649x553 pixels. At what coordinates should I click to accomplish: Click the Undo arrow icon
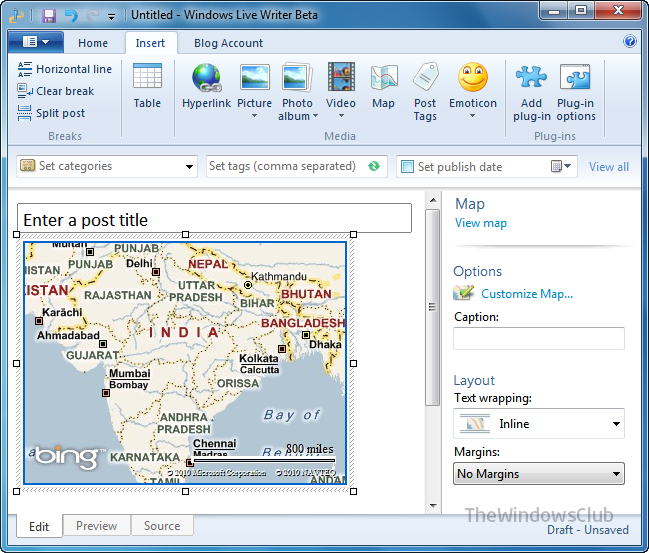pos(71,16)
